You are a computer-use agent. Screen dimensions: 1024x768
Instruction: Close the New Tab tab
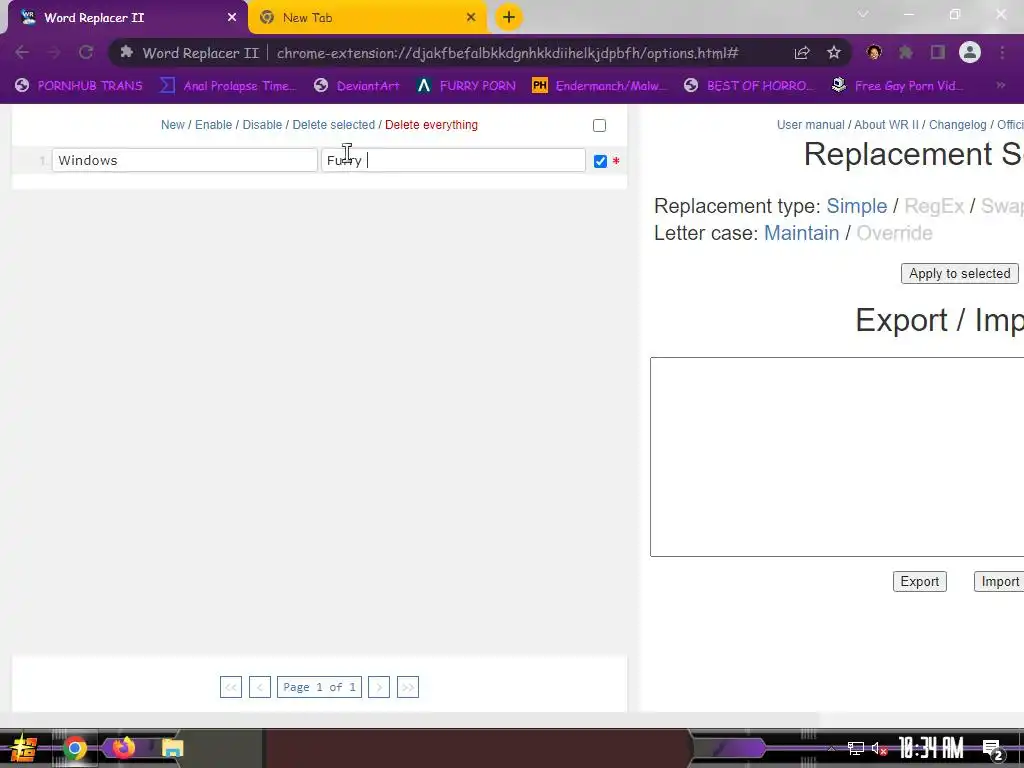[471, 18]
